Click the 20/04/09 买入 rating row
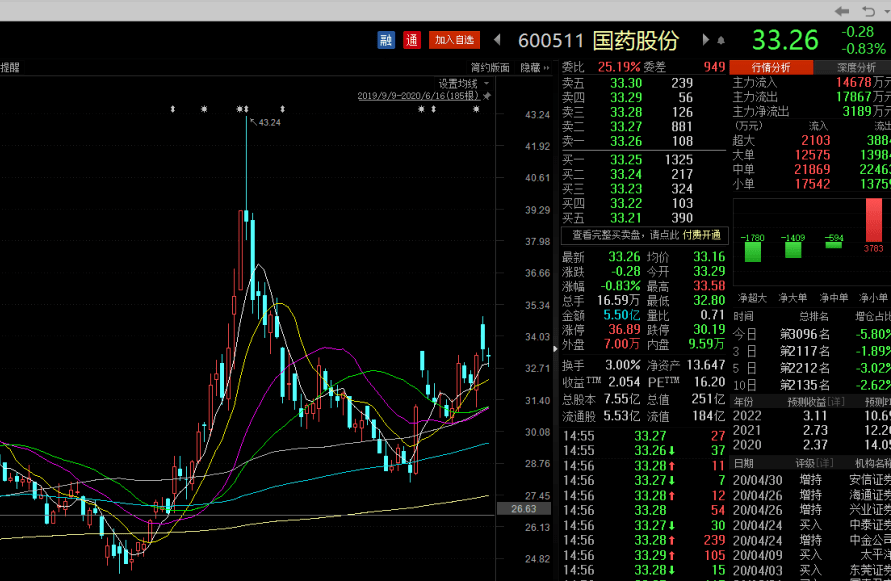The height and width of the screenshot is (581, 891). click(x=811, y=555)
